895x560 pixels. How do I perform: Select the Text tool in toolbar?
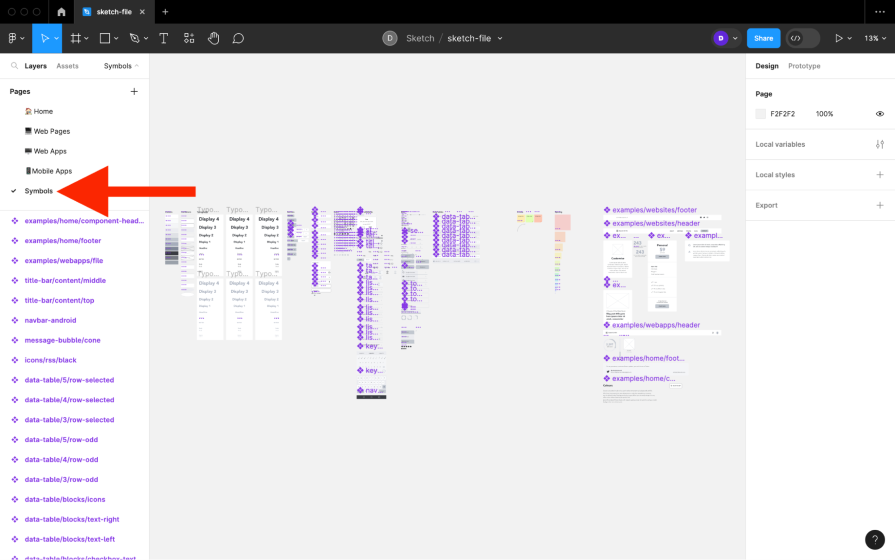coord(163,38)
